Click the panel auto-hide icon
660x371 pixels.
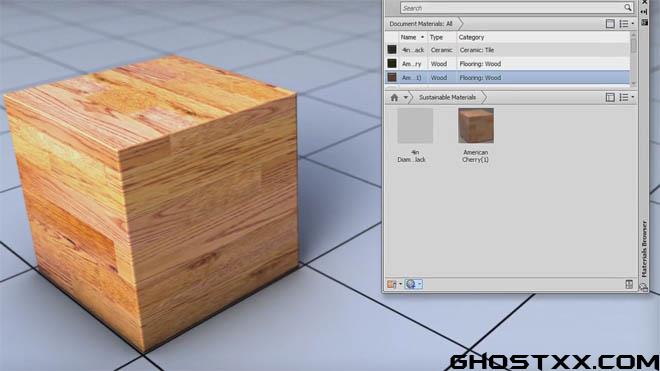644,12
